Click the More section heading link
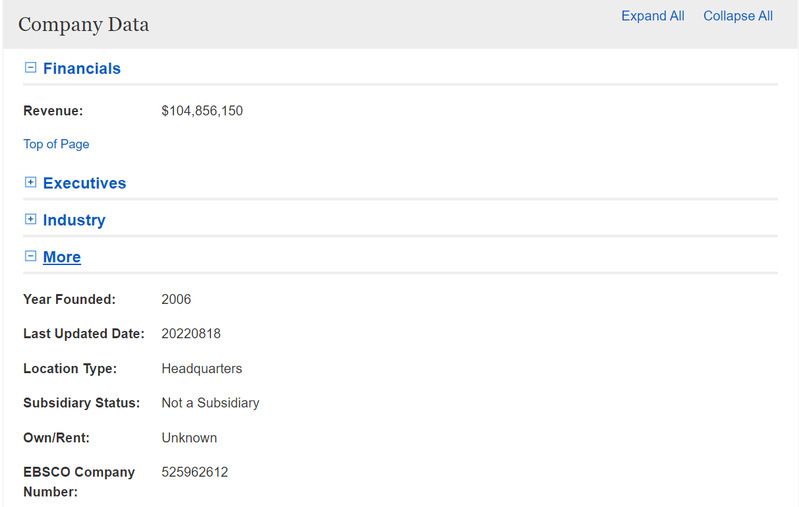Image resolution: width=799 pixels, height=507 pixels. [x=62, y=257]
